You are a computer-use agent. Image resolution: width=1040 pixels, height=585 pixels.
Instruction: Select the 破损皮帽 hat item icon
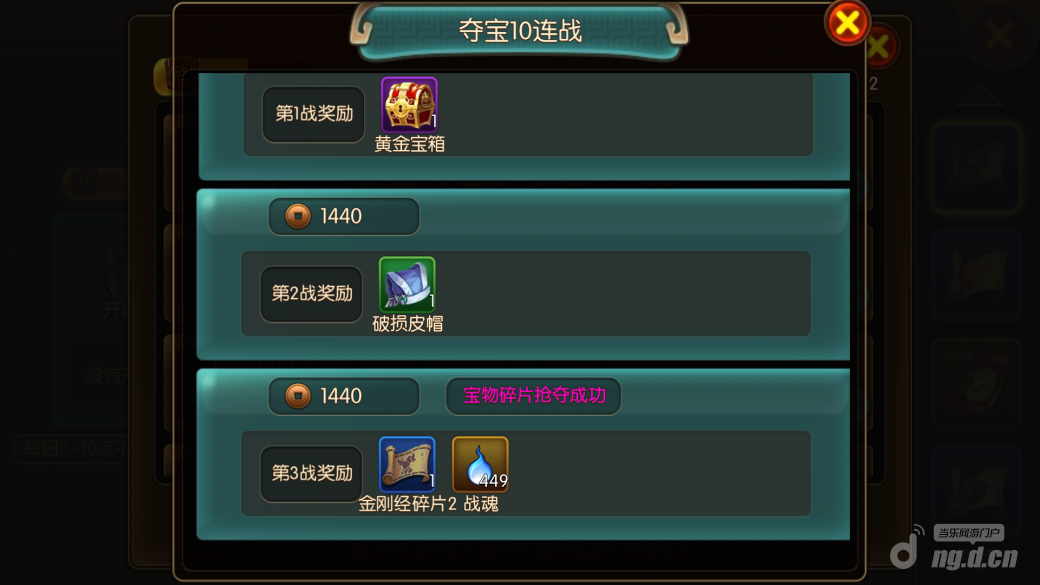tap(407, 285)
